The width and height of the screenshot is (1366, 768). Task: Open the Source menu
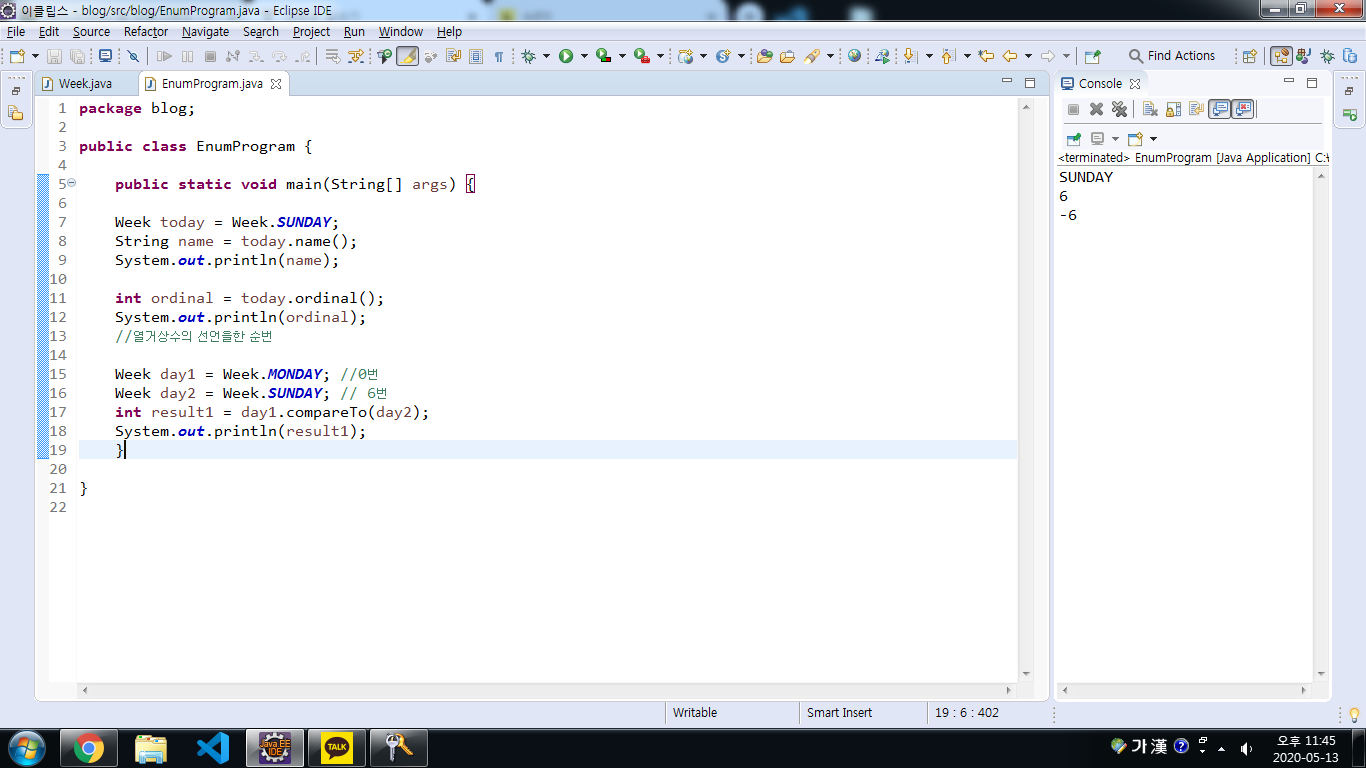click(91, 31)
